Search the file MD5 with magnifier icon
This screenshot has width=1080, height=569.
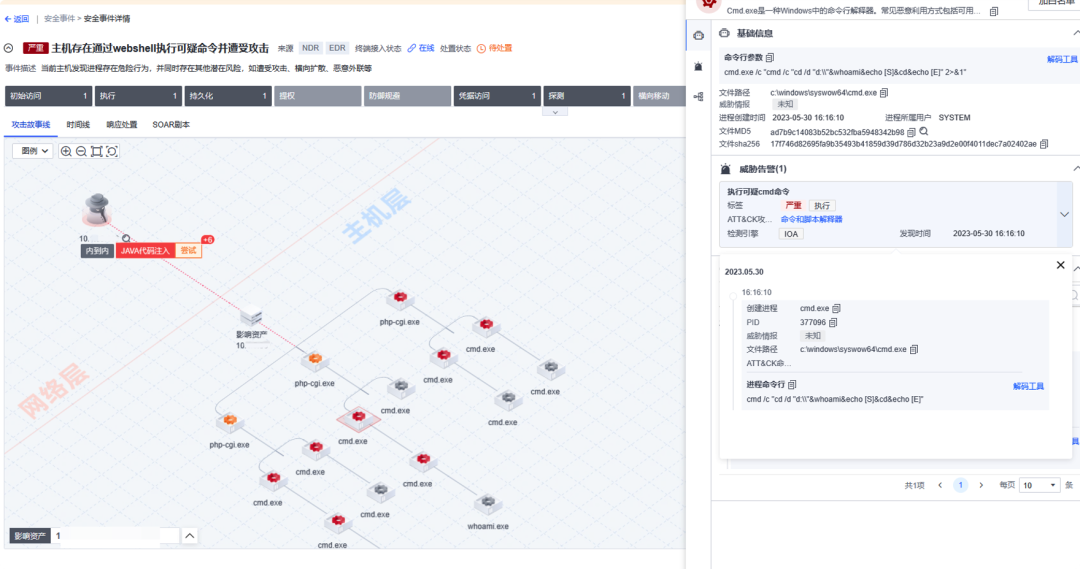(x=924, y=132)
